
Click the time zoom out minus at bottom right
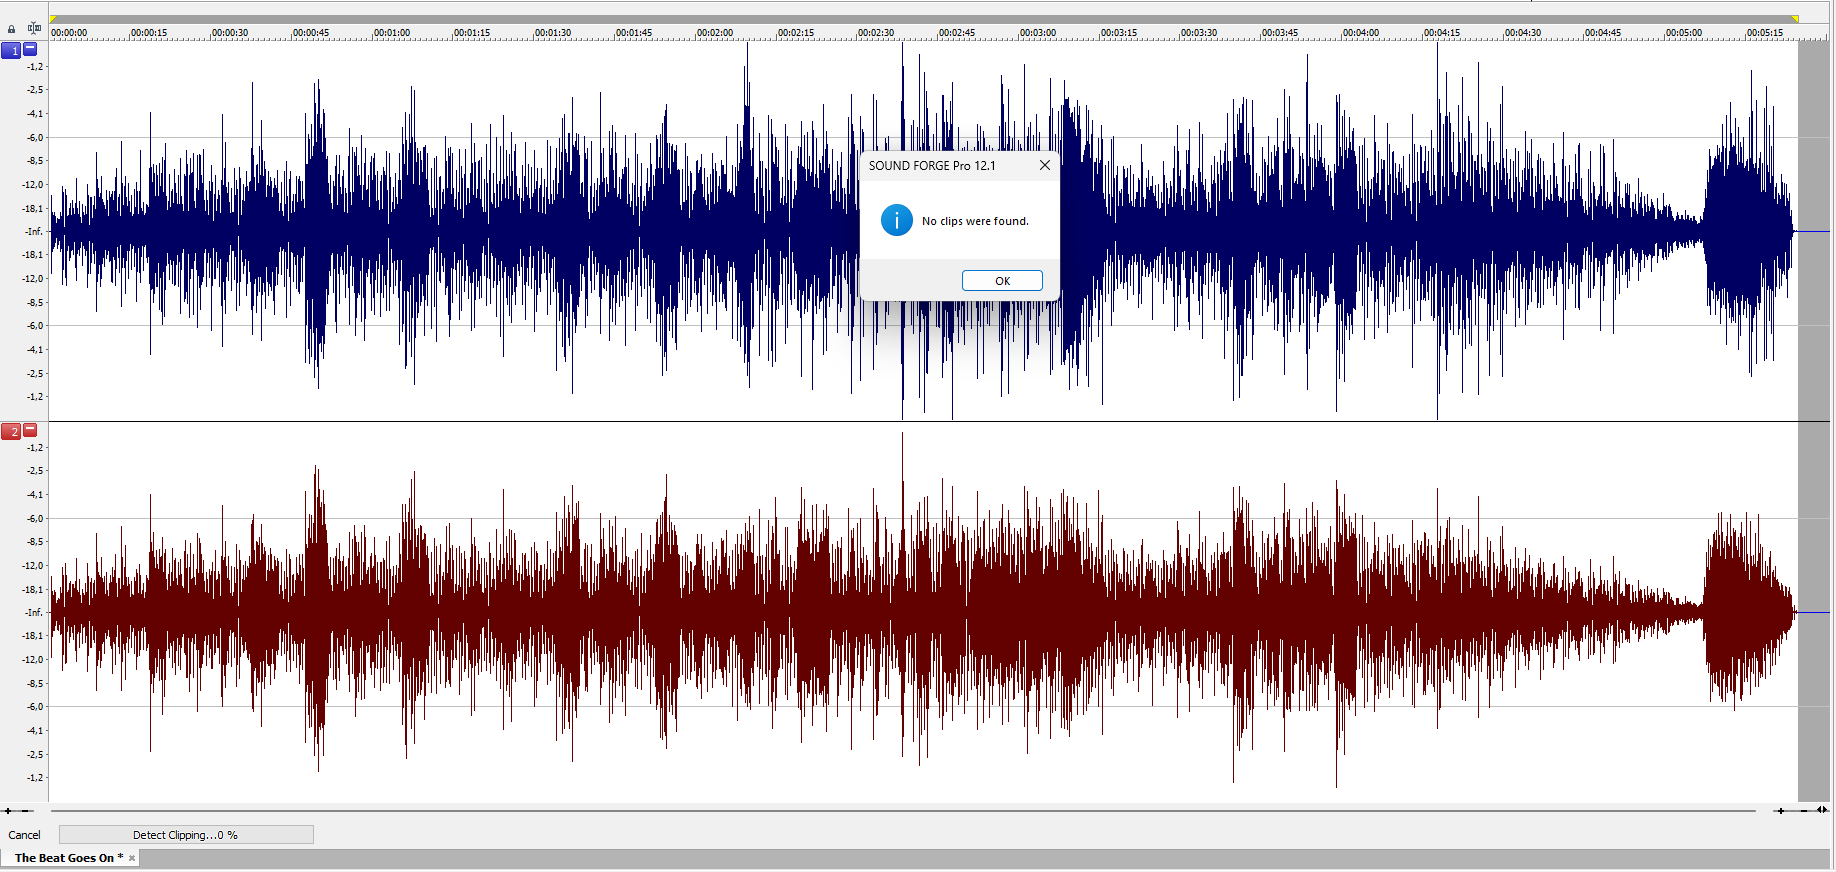1804,811
